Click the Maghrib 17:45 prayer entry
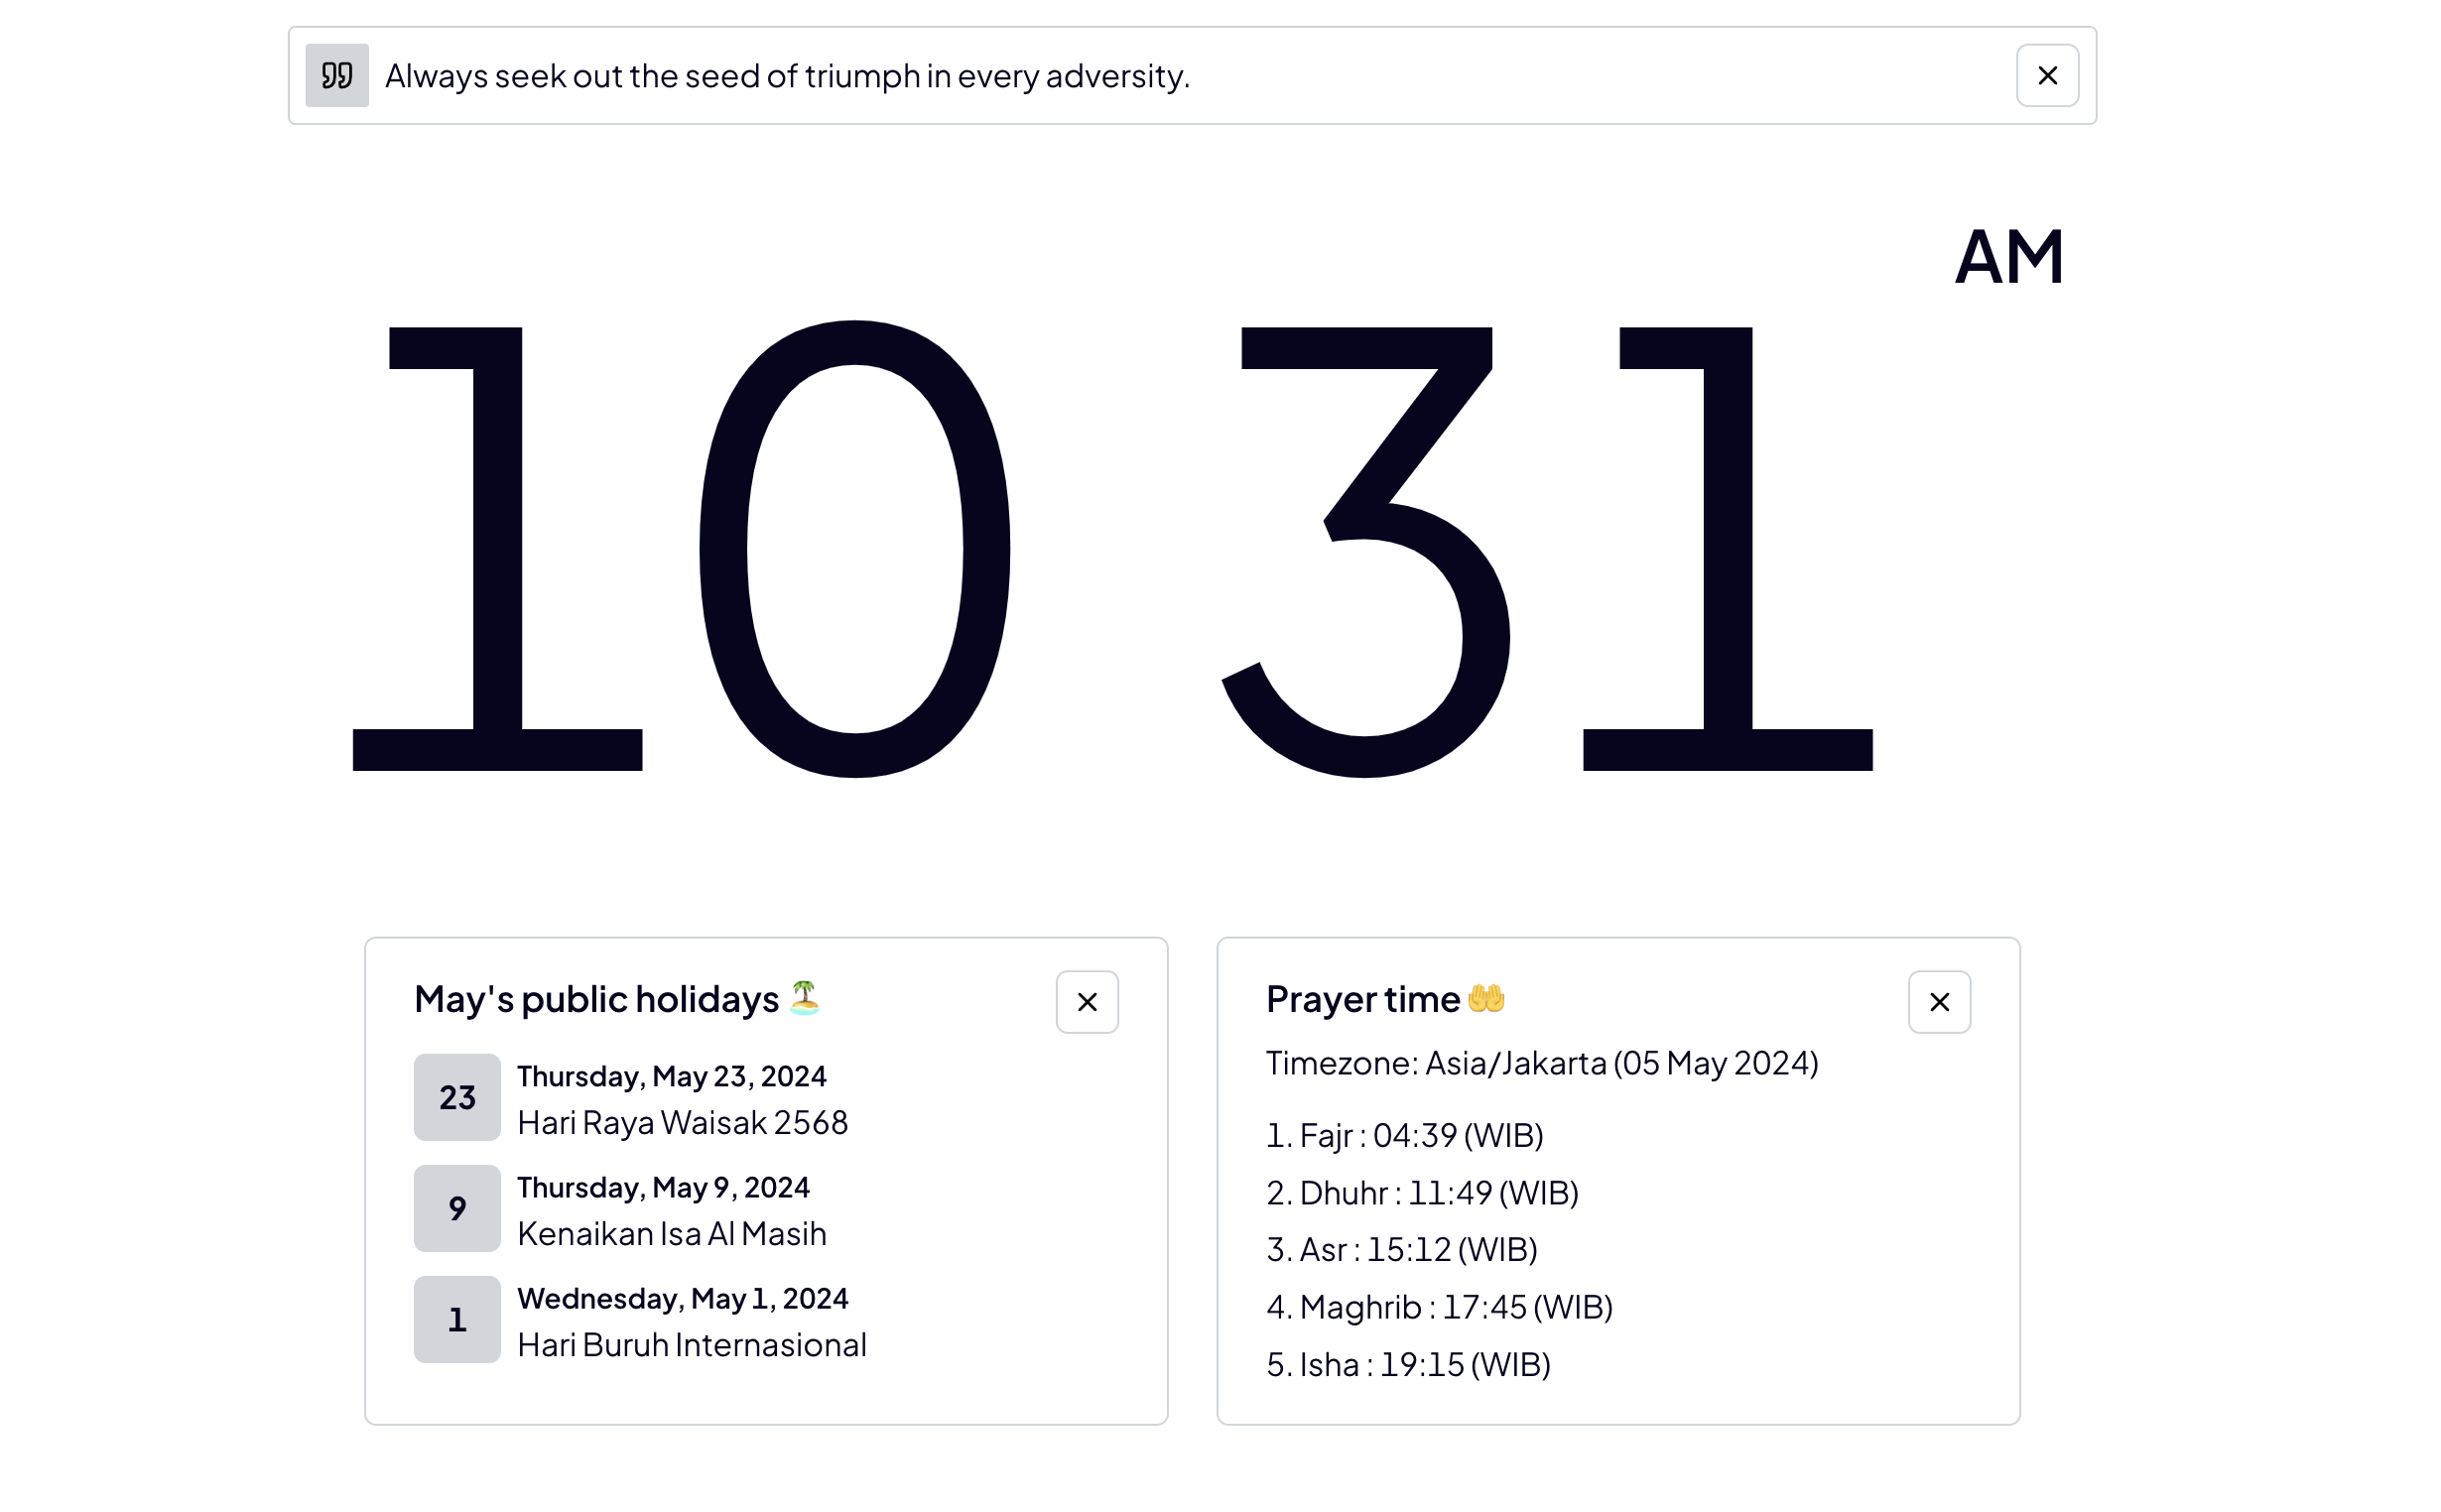 click(1439, 1306)
